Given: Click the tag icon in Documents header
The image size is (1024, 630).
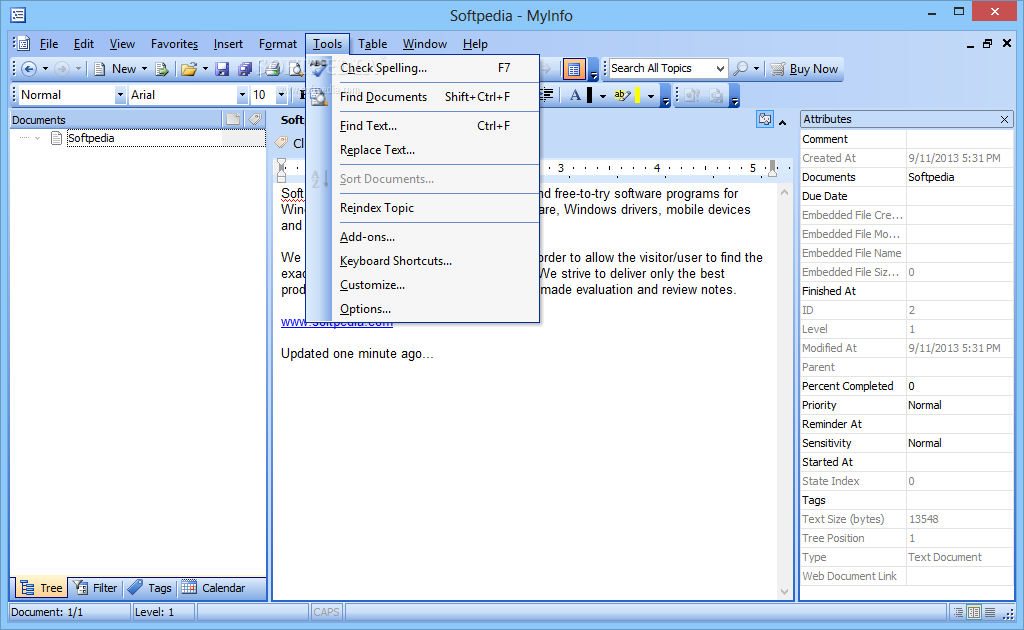Looking at the screenshot, I should click(255, 119).
